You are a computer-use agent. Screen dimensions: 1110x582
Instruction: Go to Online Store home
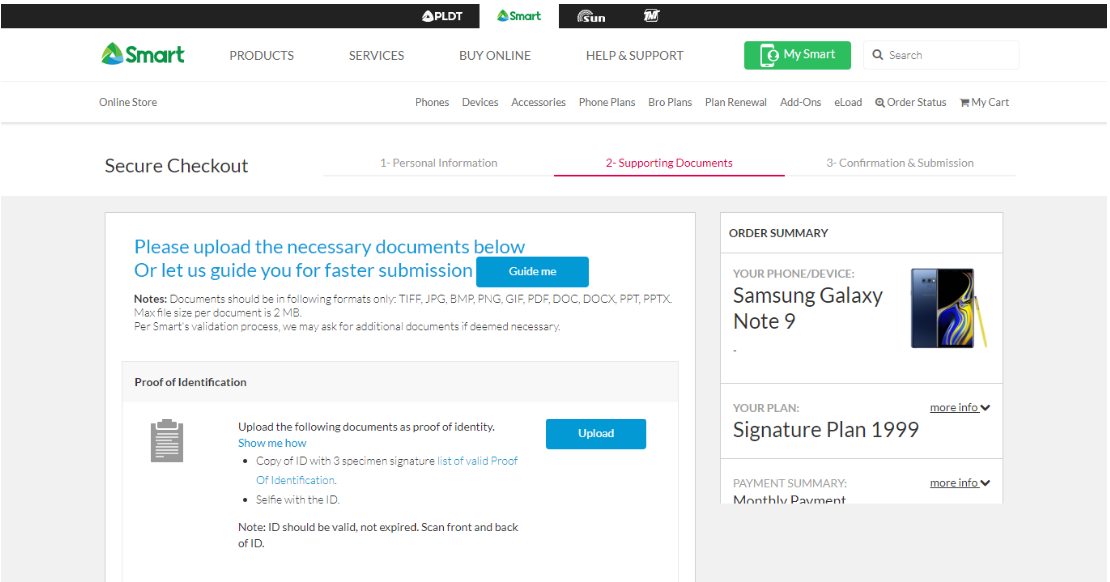coord(128,102)
